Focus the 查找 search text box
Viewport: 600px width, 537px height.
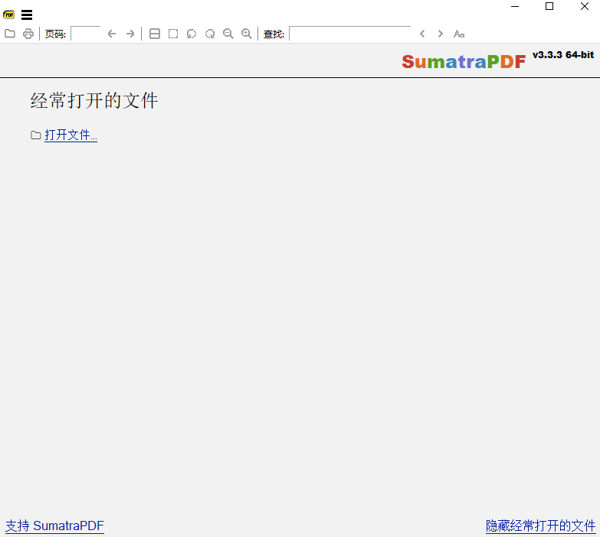pyautogui.click(x=349, y=34)
